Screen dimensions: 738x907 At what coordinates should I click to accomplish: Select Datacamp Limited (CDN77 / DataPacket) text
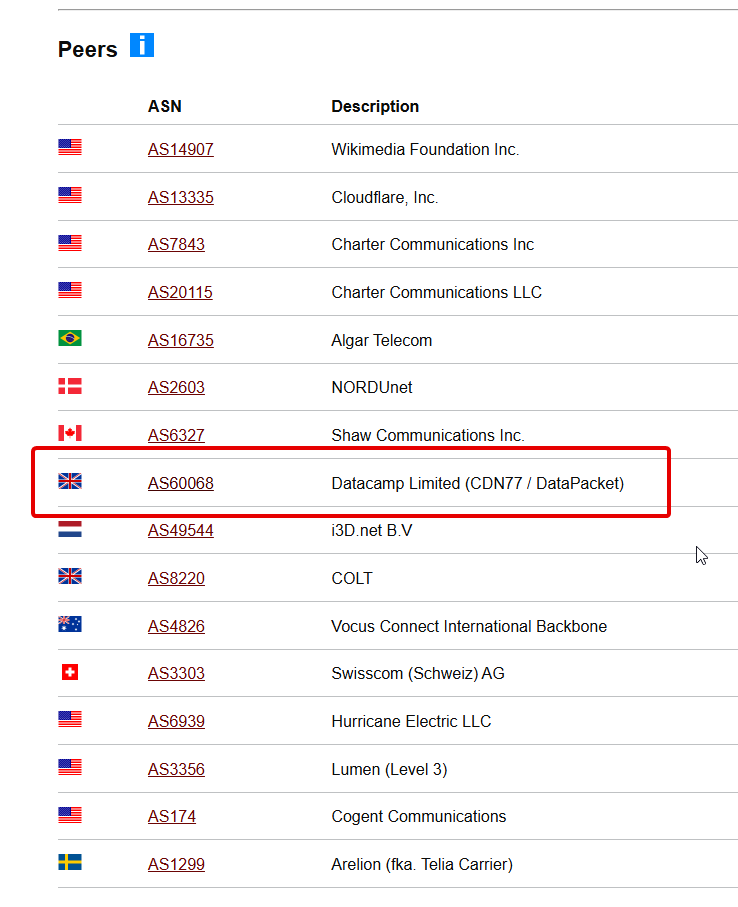point(478,483)
